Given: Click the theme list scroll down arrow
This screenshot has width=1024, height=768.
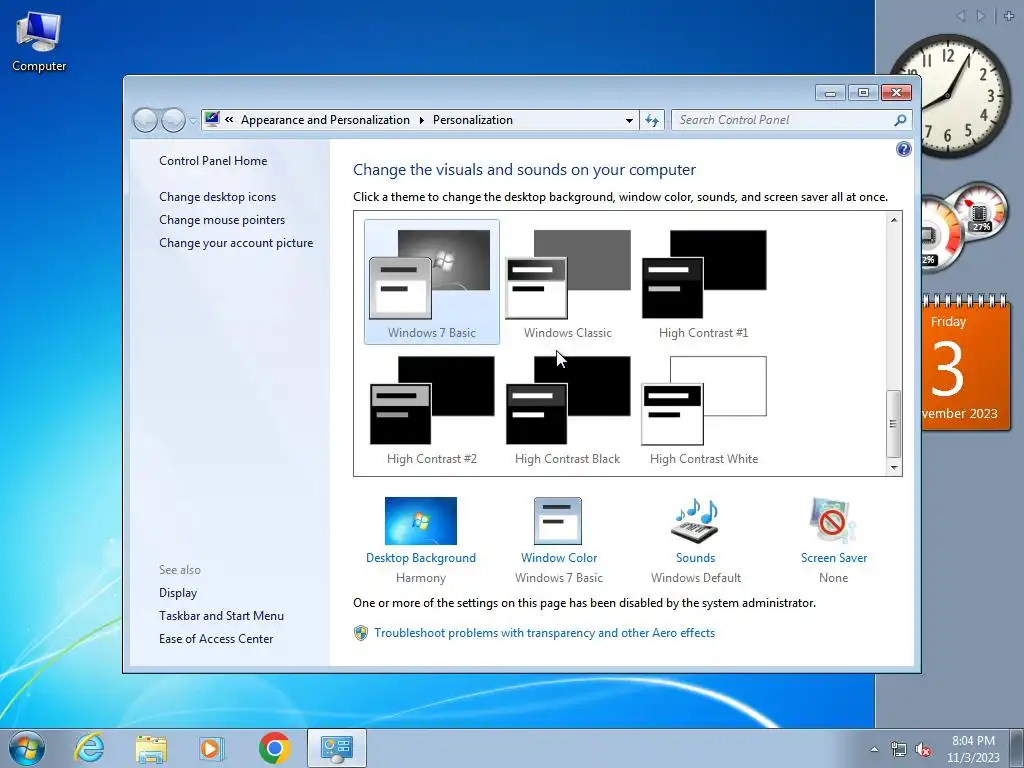Looking at the screenshot, I should click(893, 468).
